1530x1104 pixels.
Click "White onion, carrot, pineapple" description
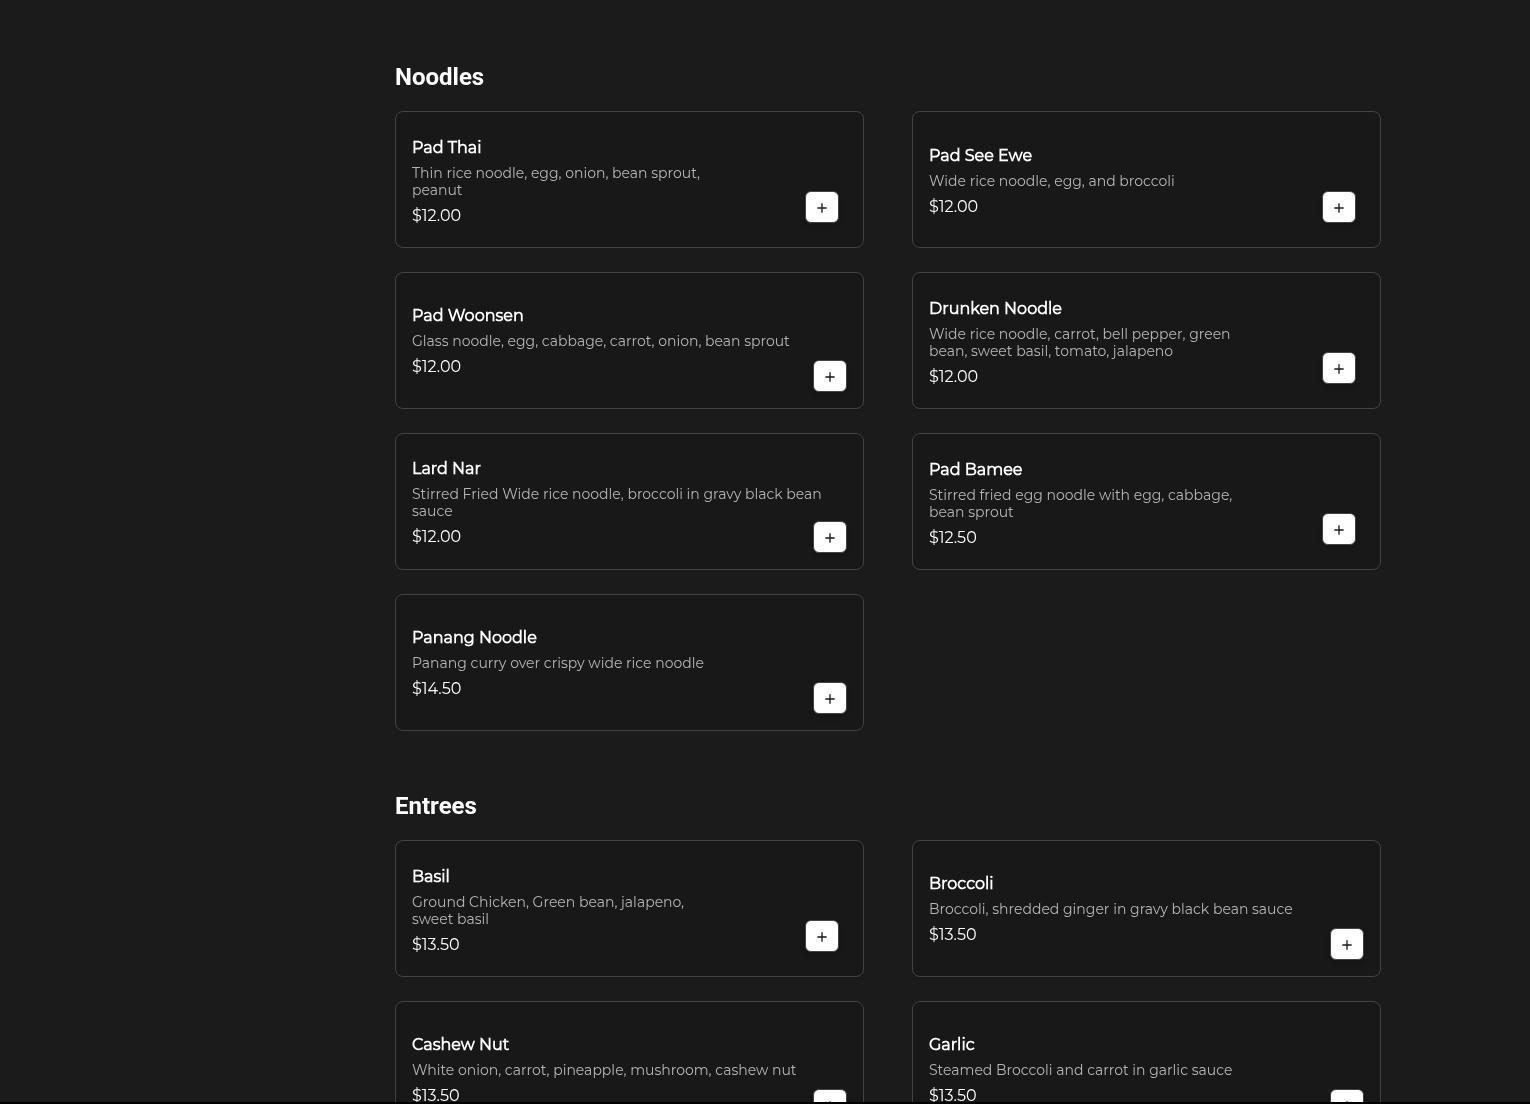pyautogui.click(x=604, y=1070)
